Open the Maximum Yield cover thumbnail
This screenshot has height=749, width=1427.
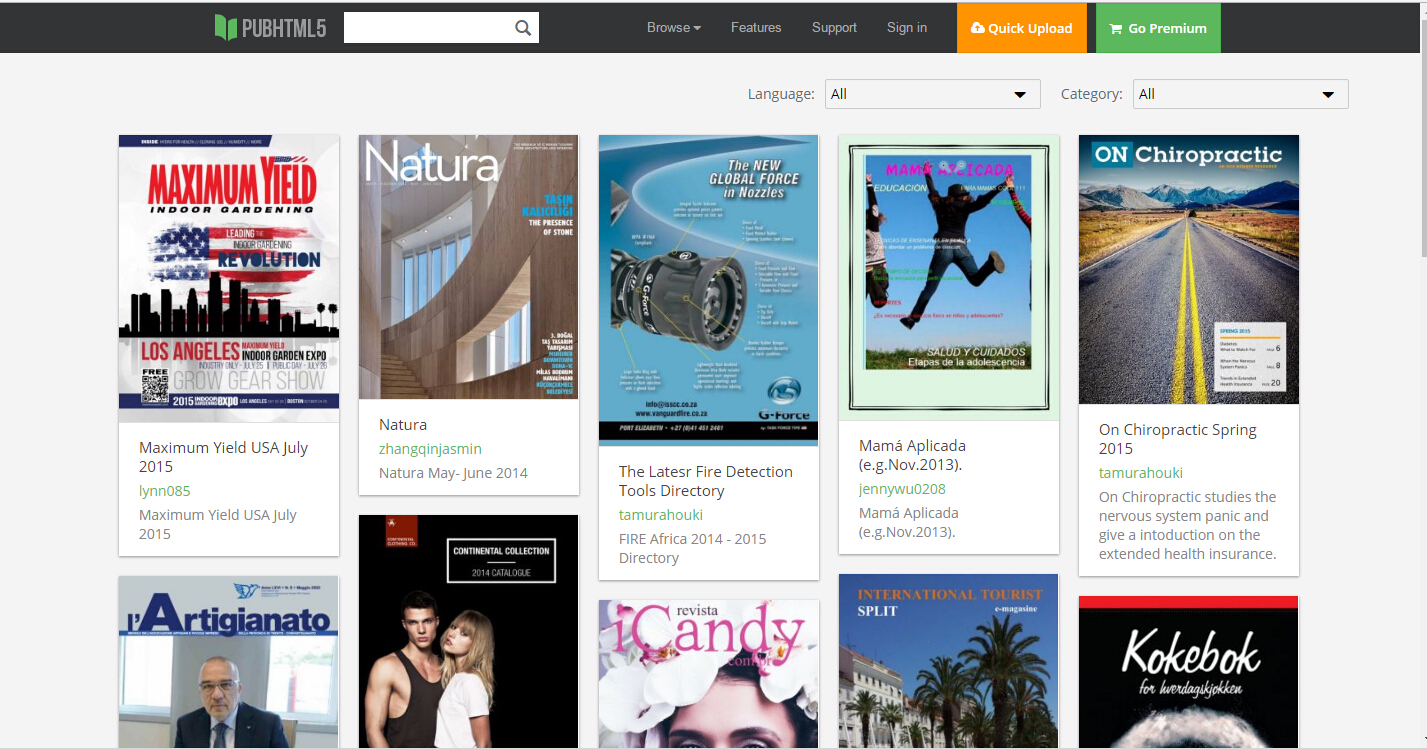229,278
